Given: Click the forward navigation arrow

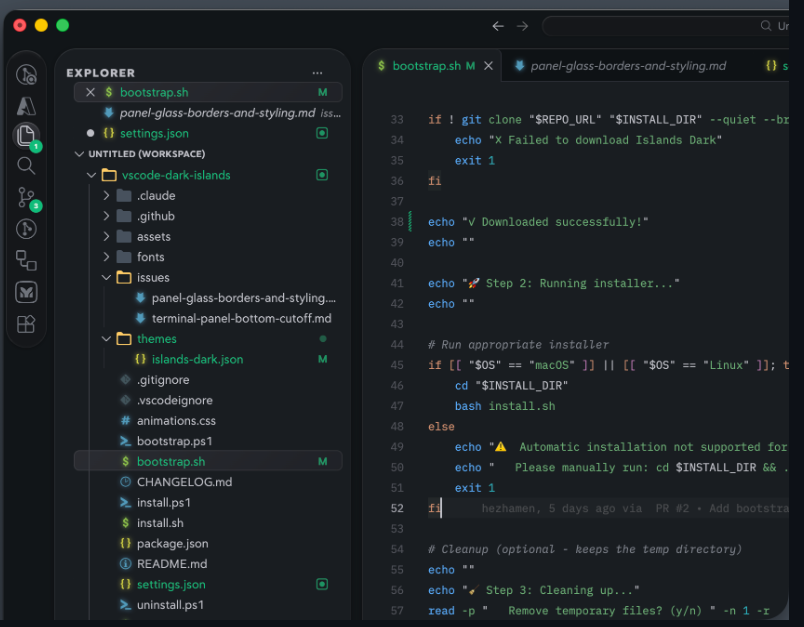Looking at the screenshot, I should coord(522,26).
